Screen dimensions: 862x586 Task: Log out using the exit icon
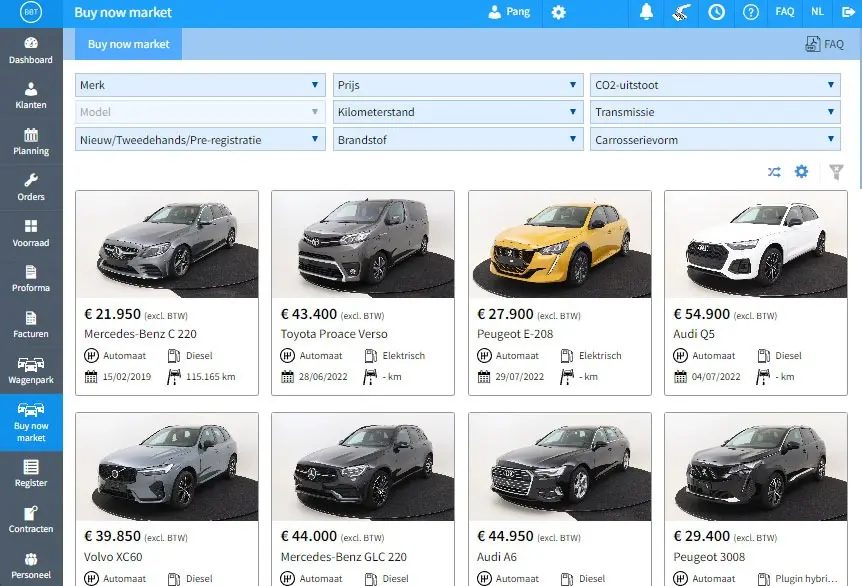pyautogui.click(x=848, y=12)
